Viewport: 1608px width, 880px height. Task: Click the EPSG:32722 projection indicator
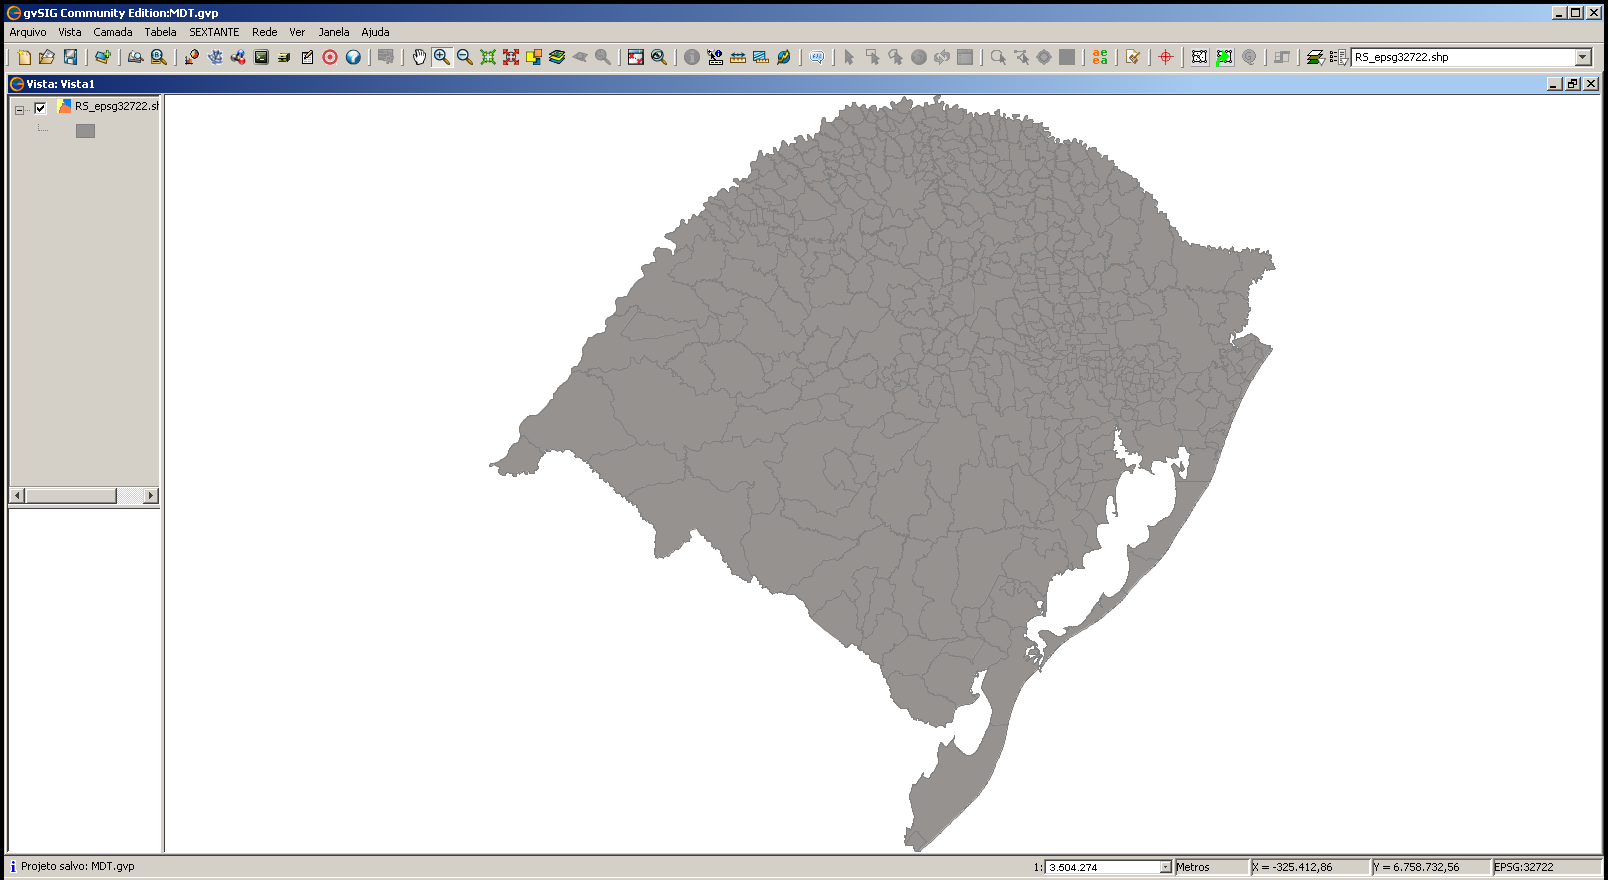(x=1524, y=867)
